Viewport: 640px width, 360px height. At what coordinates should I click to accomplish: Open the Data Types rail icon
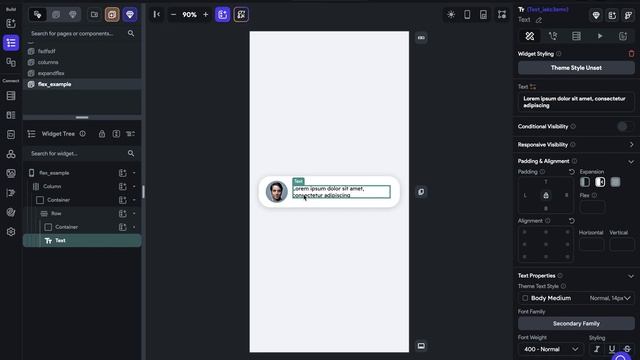11,115
